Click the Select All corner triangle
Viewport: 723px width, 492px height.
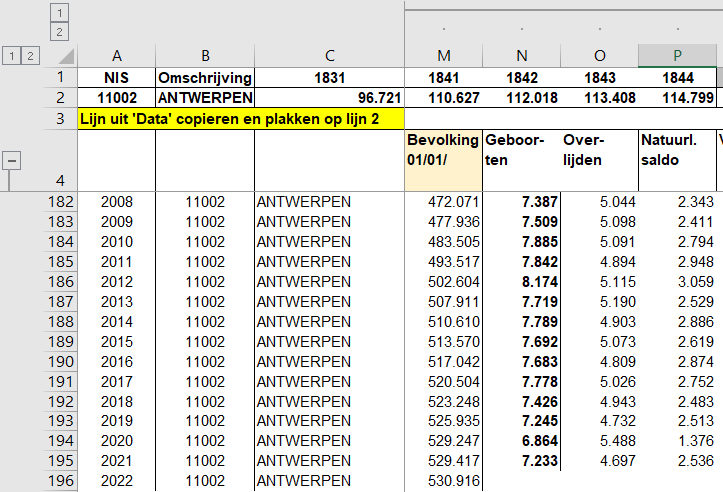(66, 56)
